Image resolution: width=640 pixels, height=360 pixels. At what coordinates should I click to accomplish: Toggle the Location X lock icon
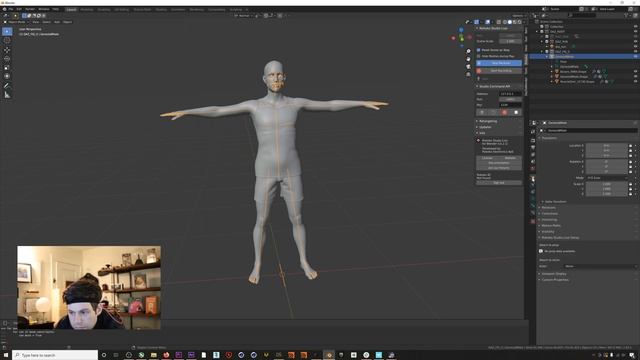click(630, 145)
